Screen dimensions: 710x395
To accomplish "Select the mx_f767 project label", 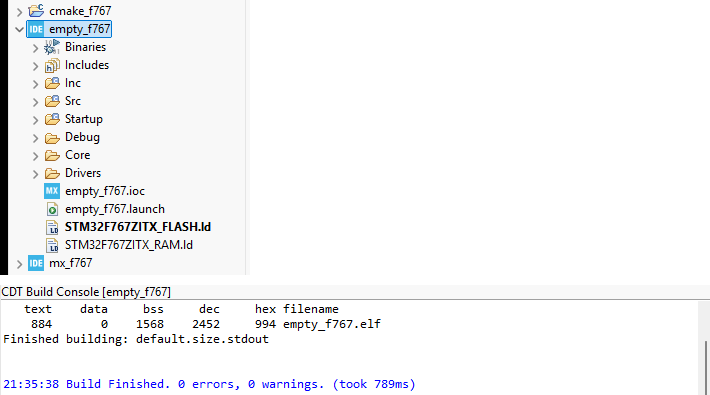I will pos(71,263).
